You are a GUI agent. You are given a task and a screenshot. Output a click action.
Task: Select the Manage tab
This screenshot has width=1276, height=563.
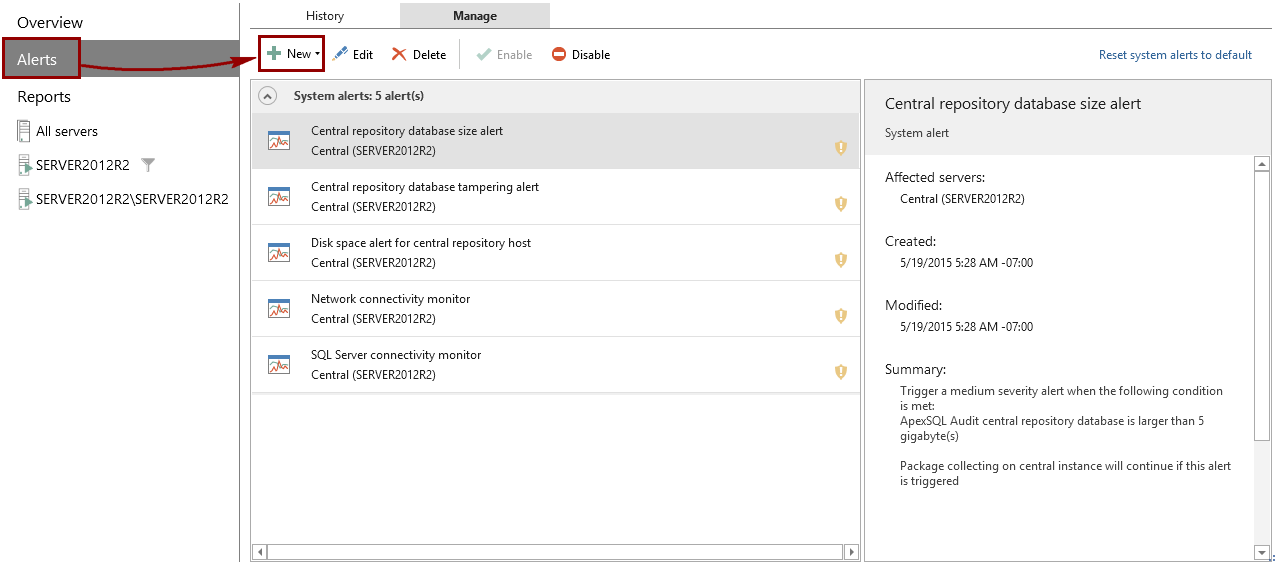475,16
